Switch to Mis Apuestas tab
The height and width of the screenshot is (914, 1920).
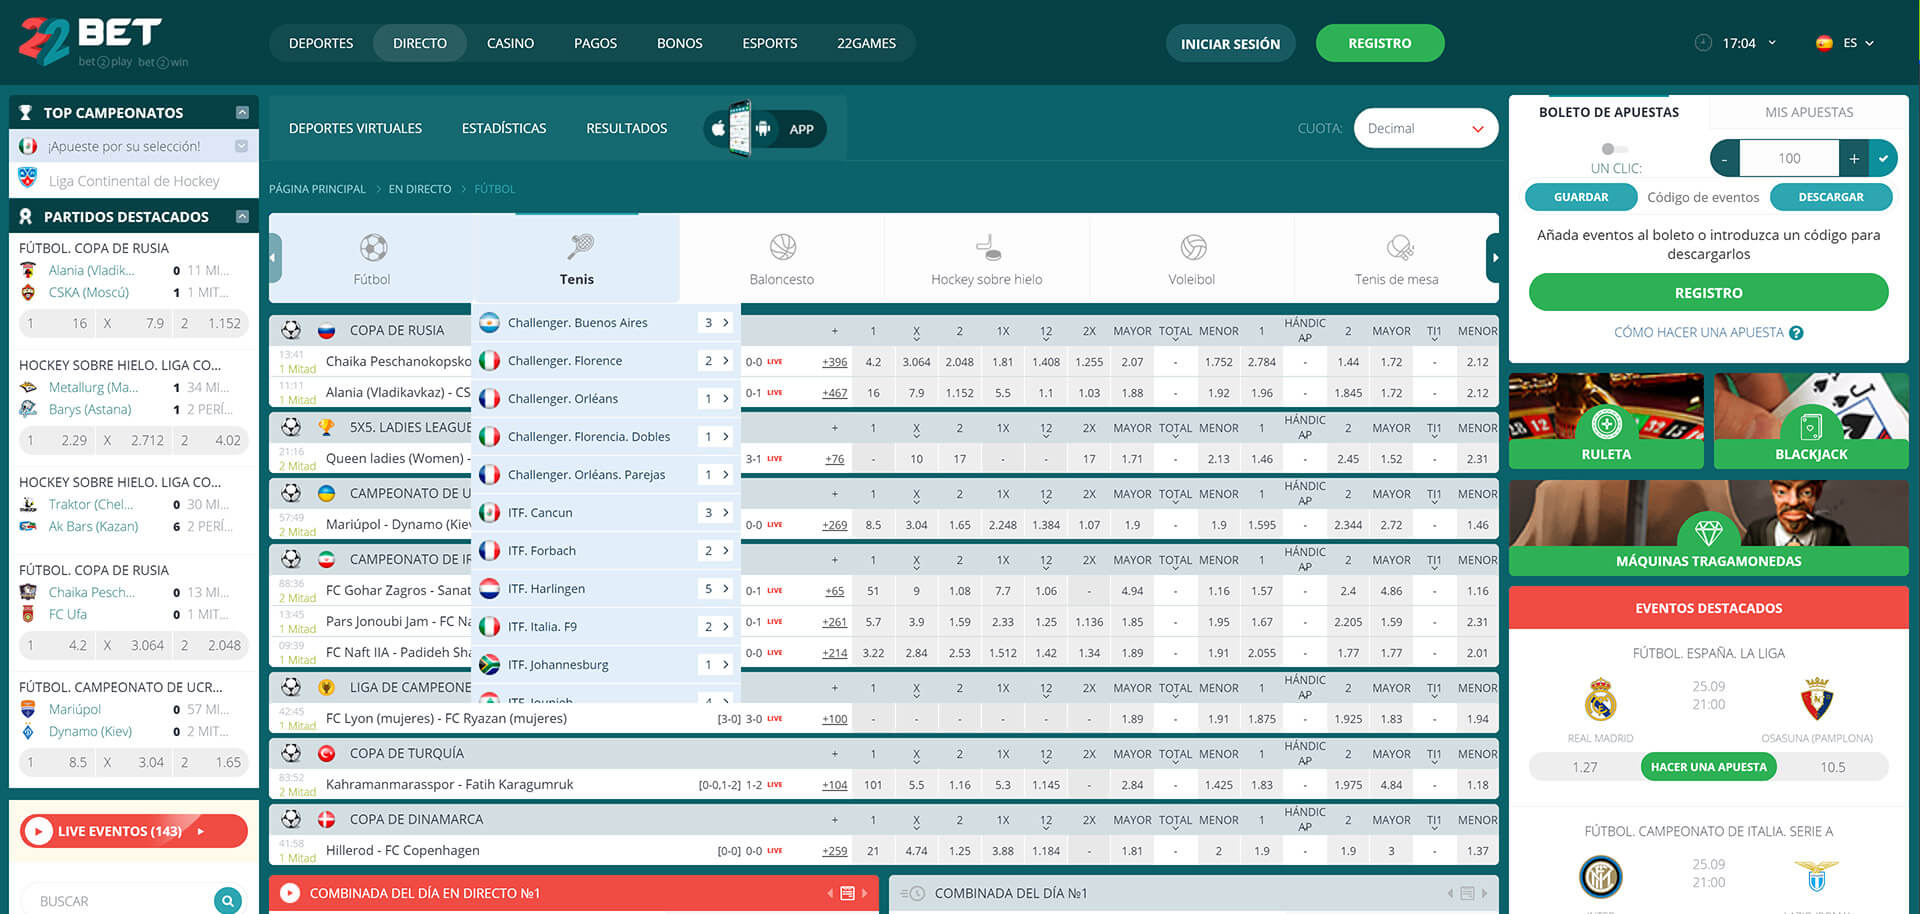[x=1808, y=112]
